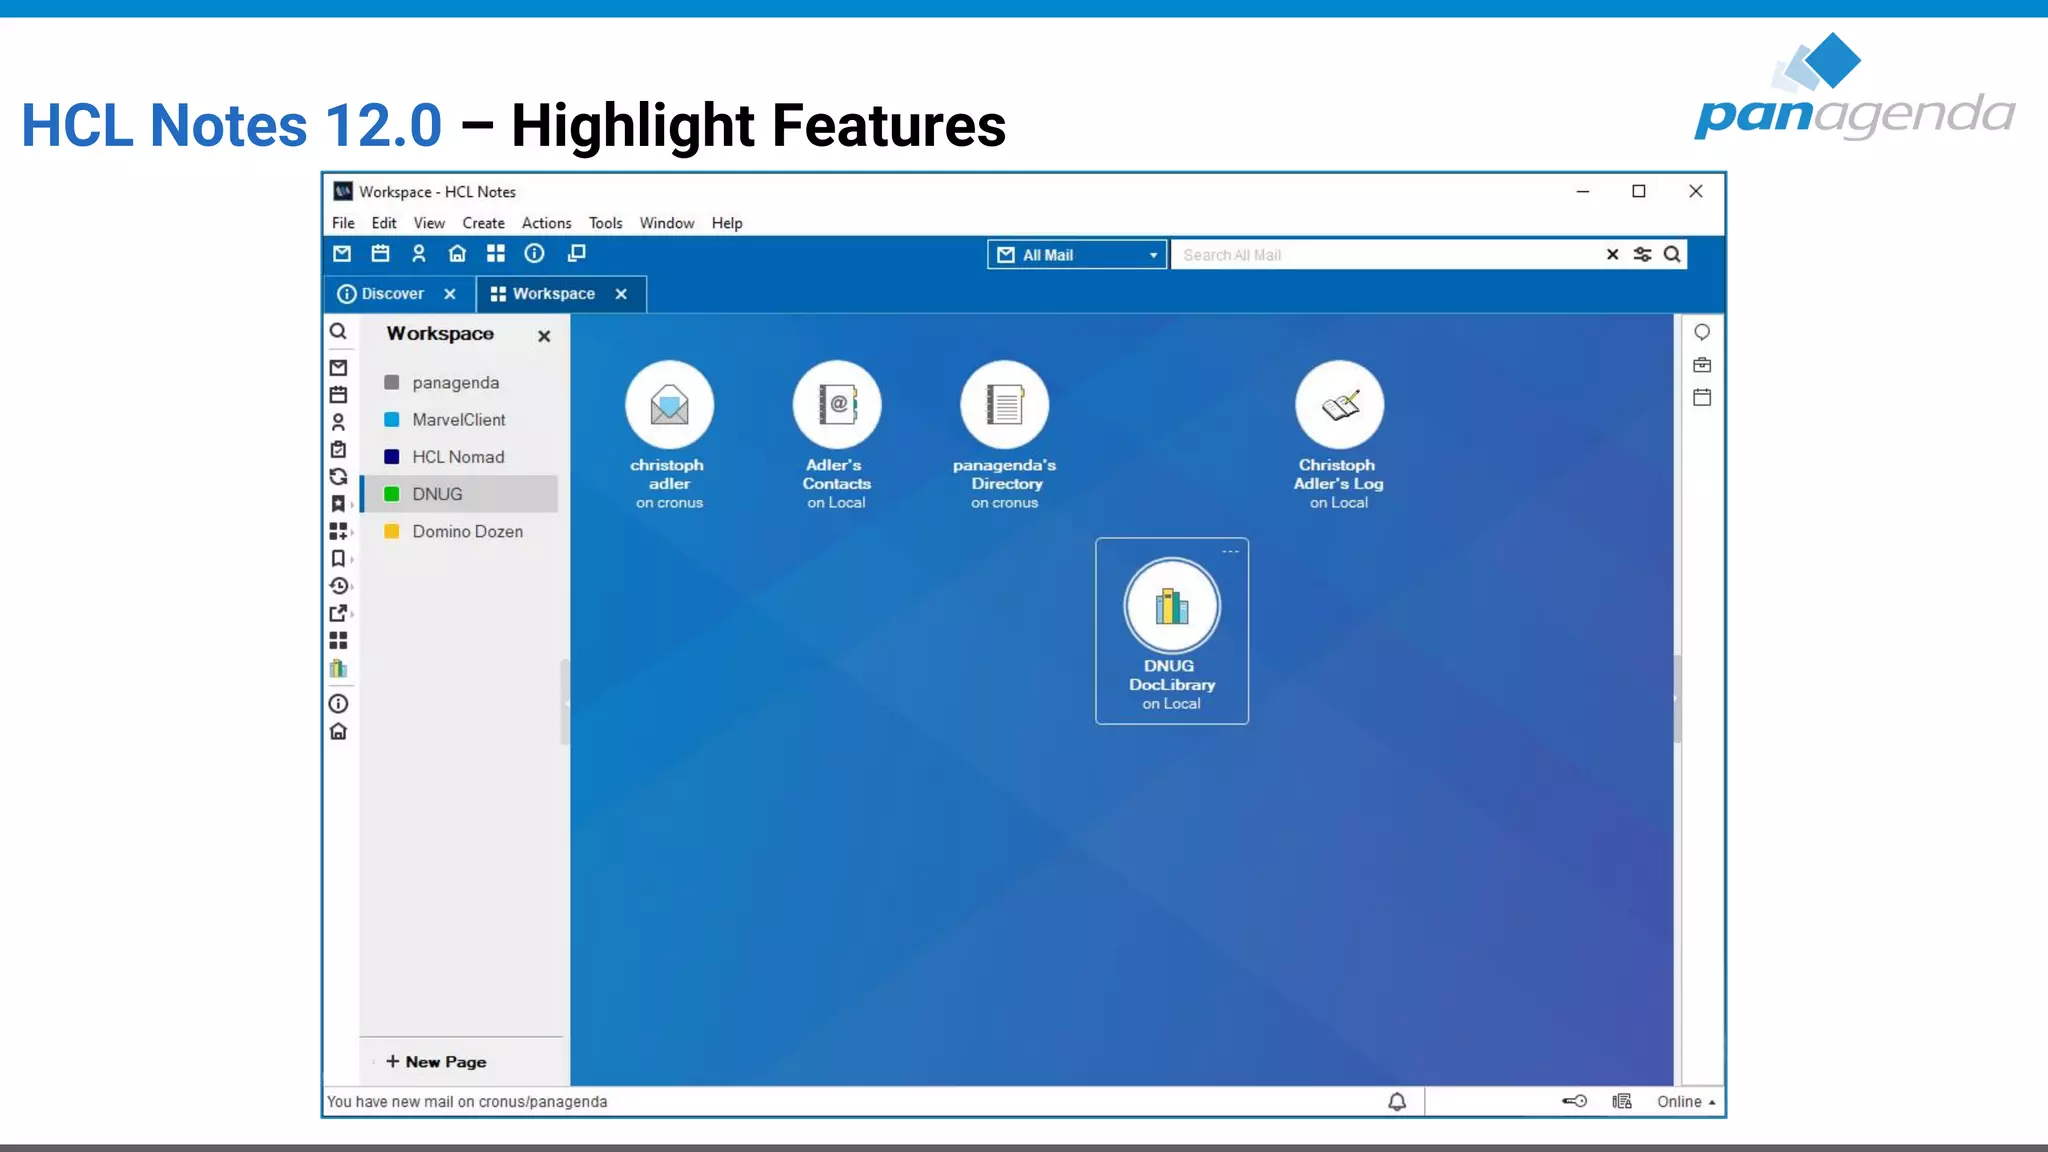Switch to the Workspace tab
This screenshot has height=1152, width=2048.
[553, 294]
